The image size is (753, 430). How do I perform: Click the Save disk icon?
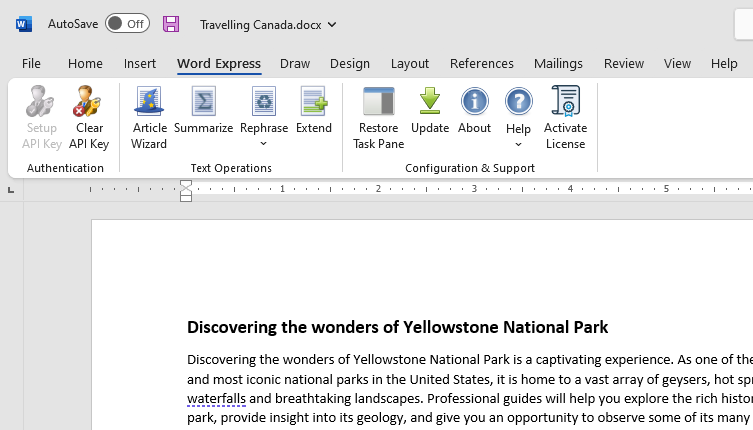click(x=171, y=24)
